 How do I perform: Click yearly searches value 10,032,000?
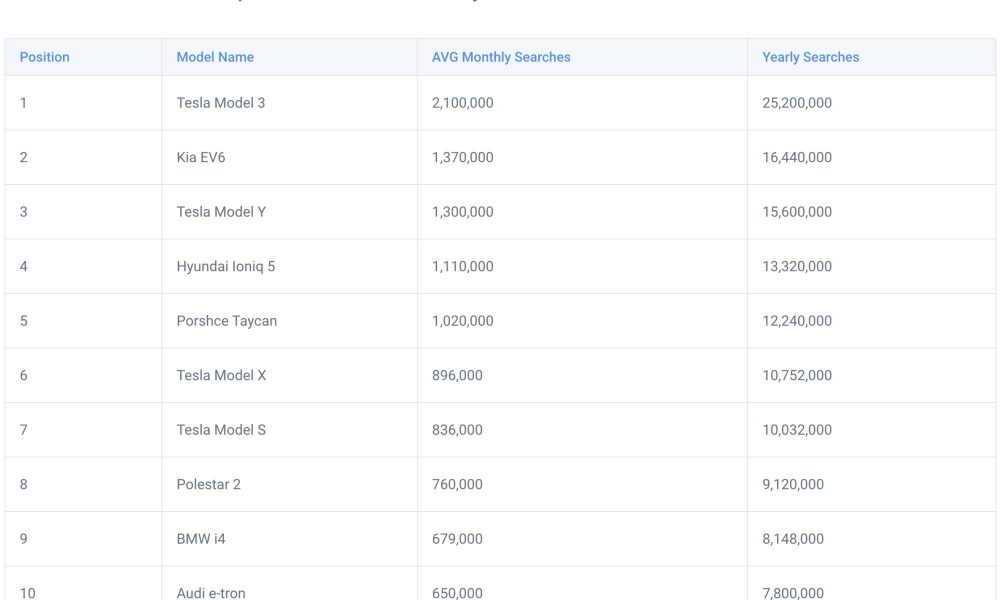click(797, 430)
